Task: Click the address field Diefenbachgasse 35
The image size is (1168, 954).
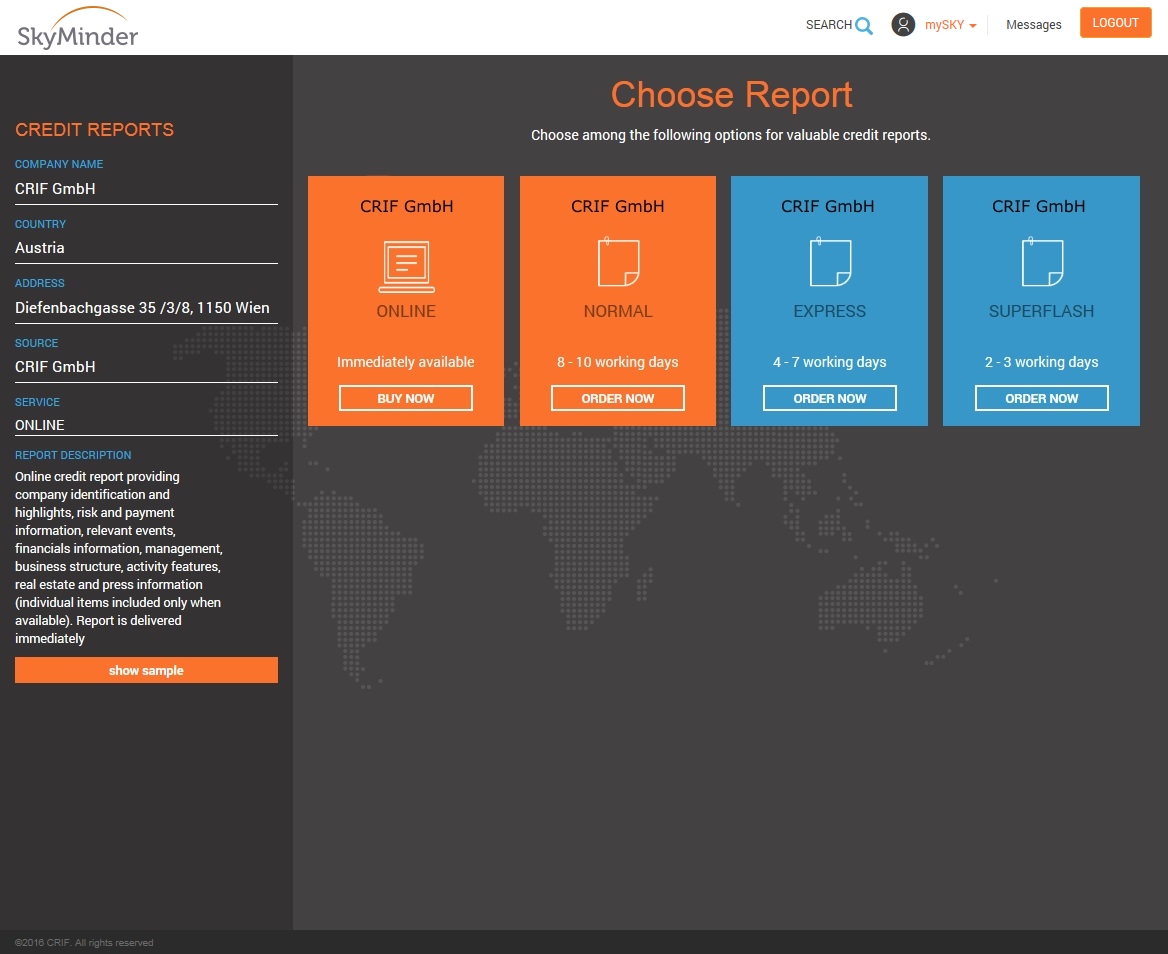Action: [x=146, y=308]
